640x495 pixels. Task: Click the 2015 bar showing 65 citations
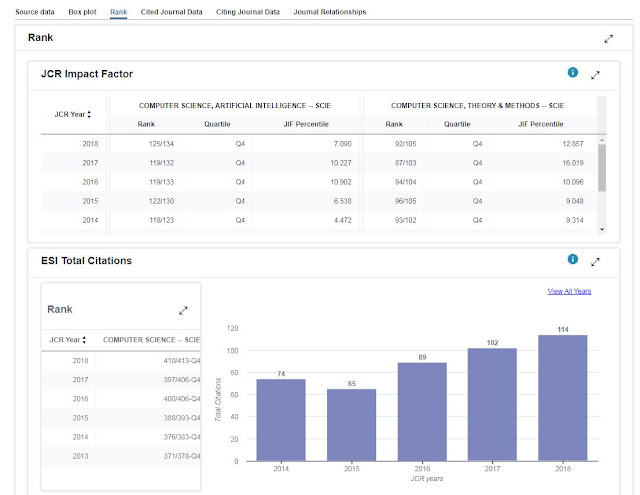[x=351, y=425]
